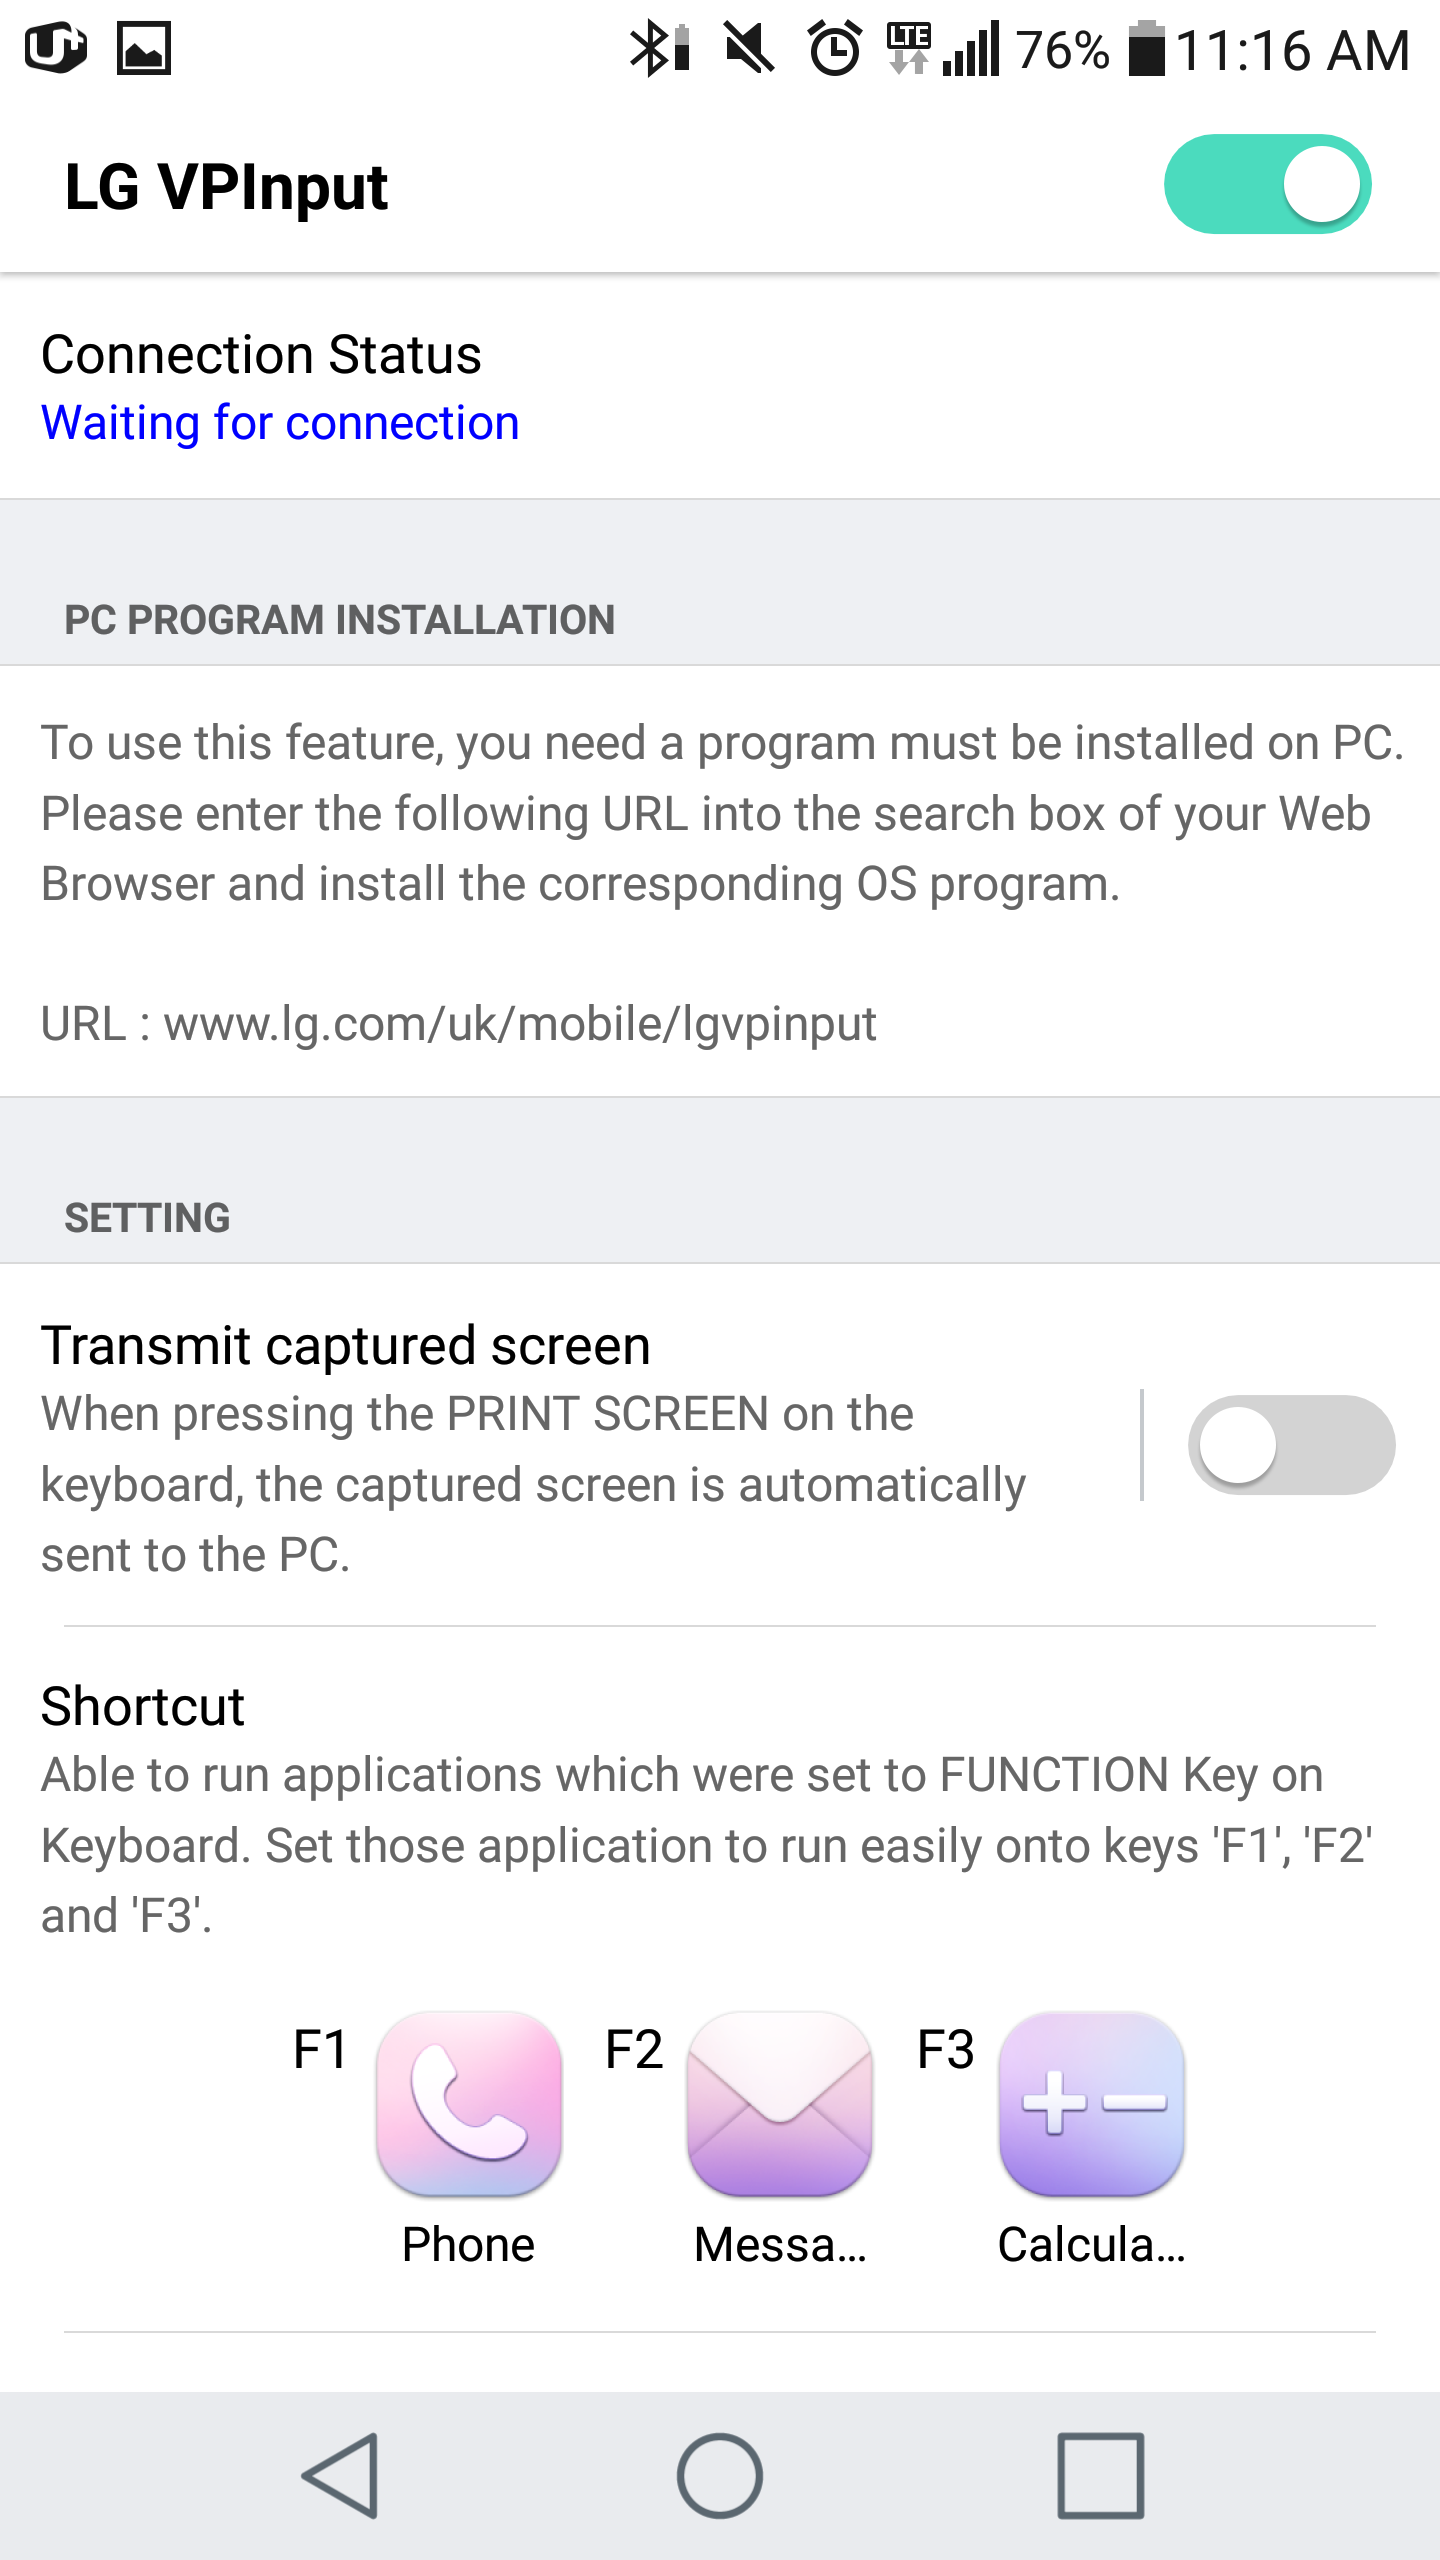Screen dimensions: 1440x2560
Task: Select the Shortcut setting title
Action: coord(143,1706)
